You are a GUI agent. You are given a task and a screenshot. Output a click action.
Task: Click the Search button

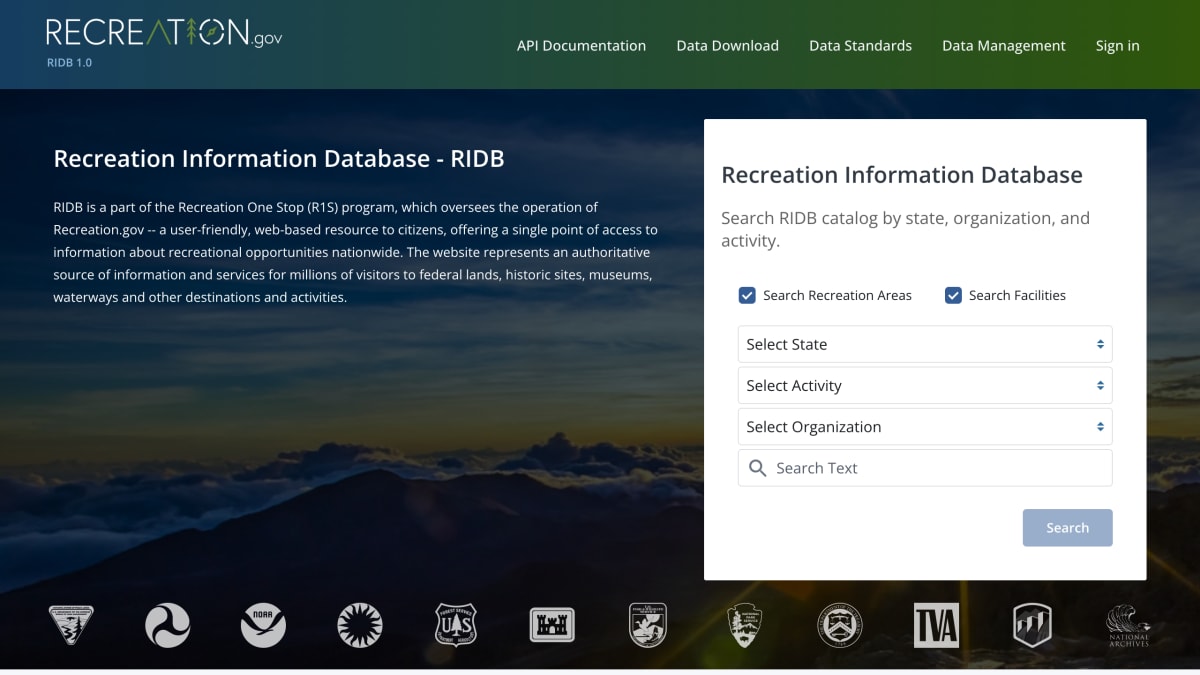pos(1067,528)
